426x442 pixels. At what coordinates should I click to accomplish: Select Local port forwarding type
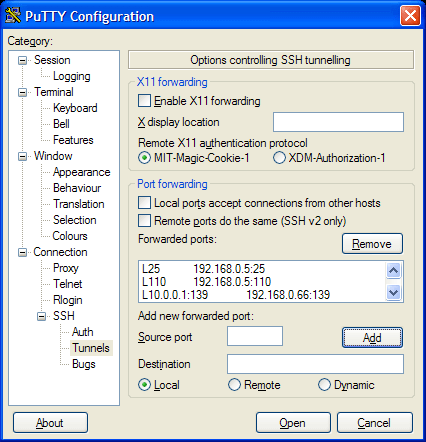pos(144,385)
